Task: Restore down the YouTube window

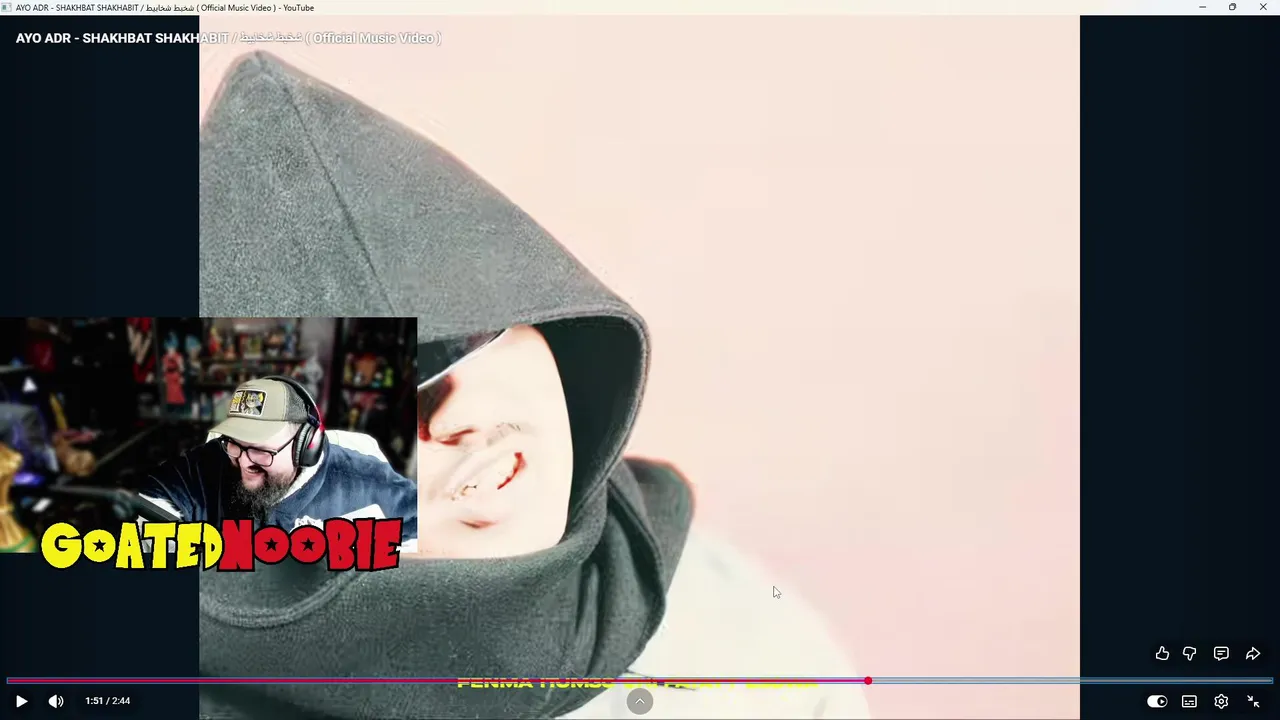Action: click(x=1232, y=7)
